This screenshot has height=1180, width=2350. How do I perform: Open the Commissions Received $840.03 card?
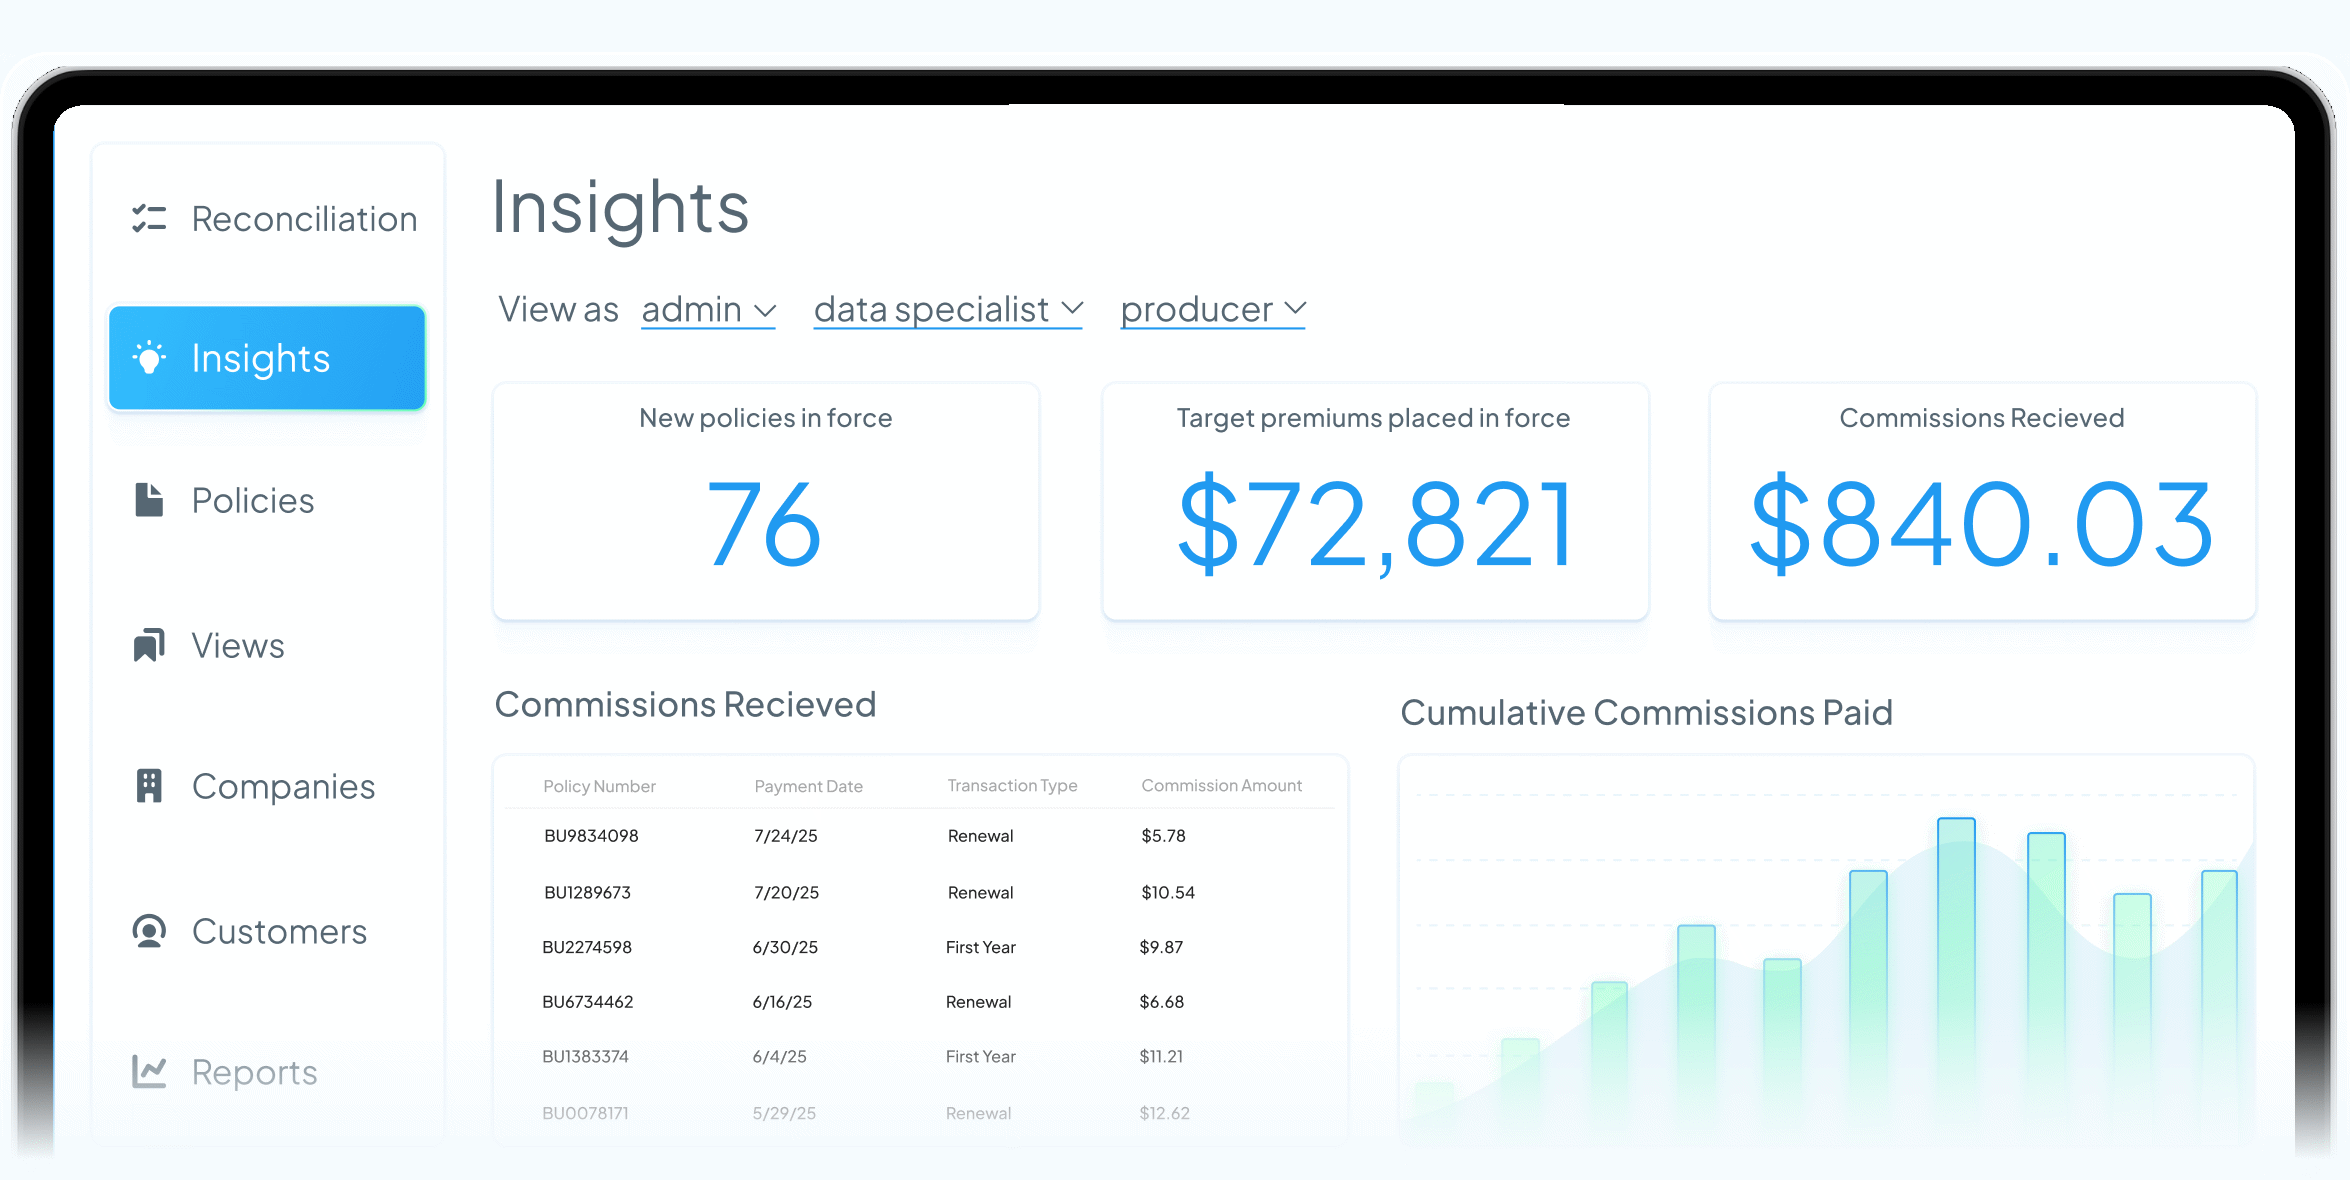pos(1982,501)
